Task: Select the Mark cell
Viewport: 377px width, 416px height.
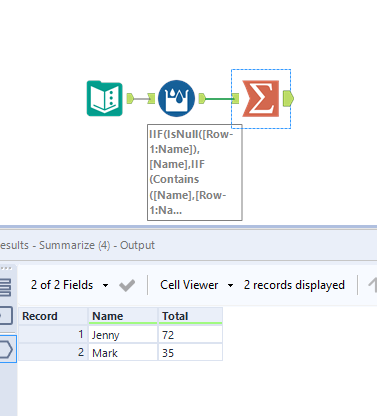Action: click(x=123, y=353)
